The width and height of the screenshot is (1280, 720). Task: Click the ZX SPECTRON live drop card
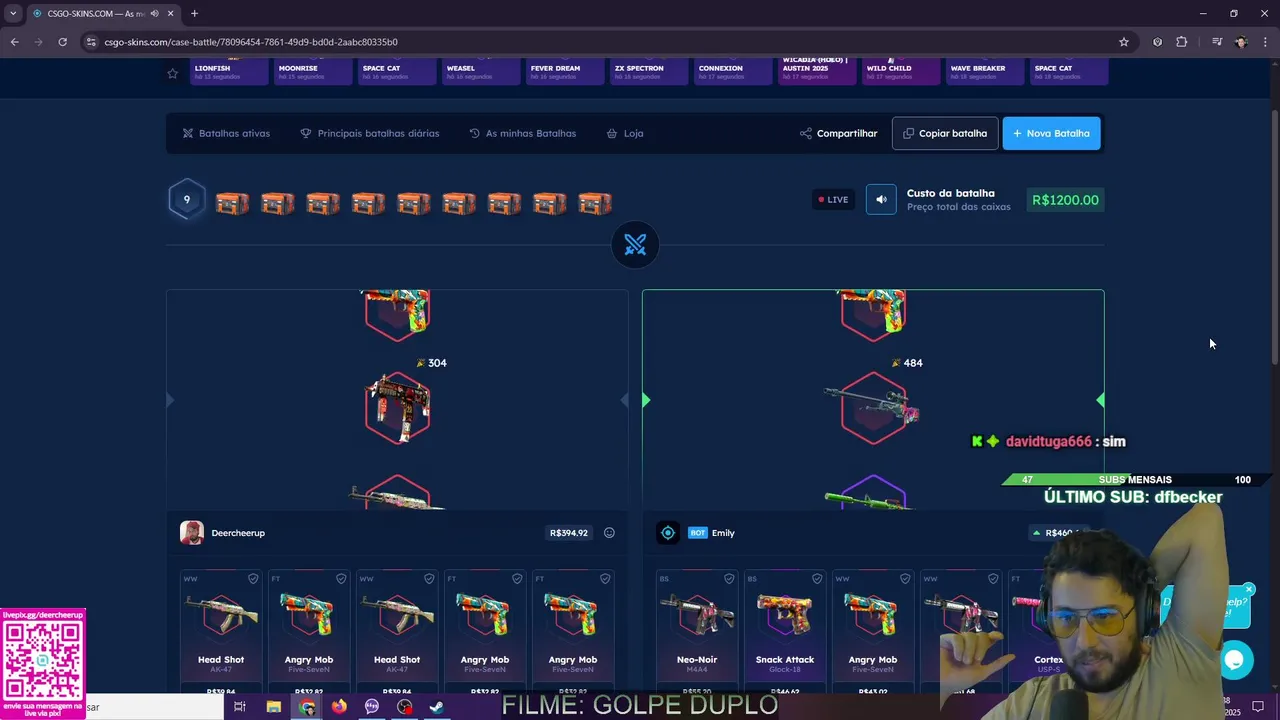pyautogui.click(x=649, y=71)
